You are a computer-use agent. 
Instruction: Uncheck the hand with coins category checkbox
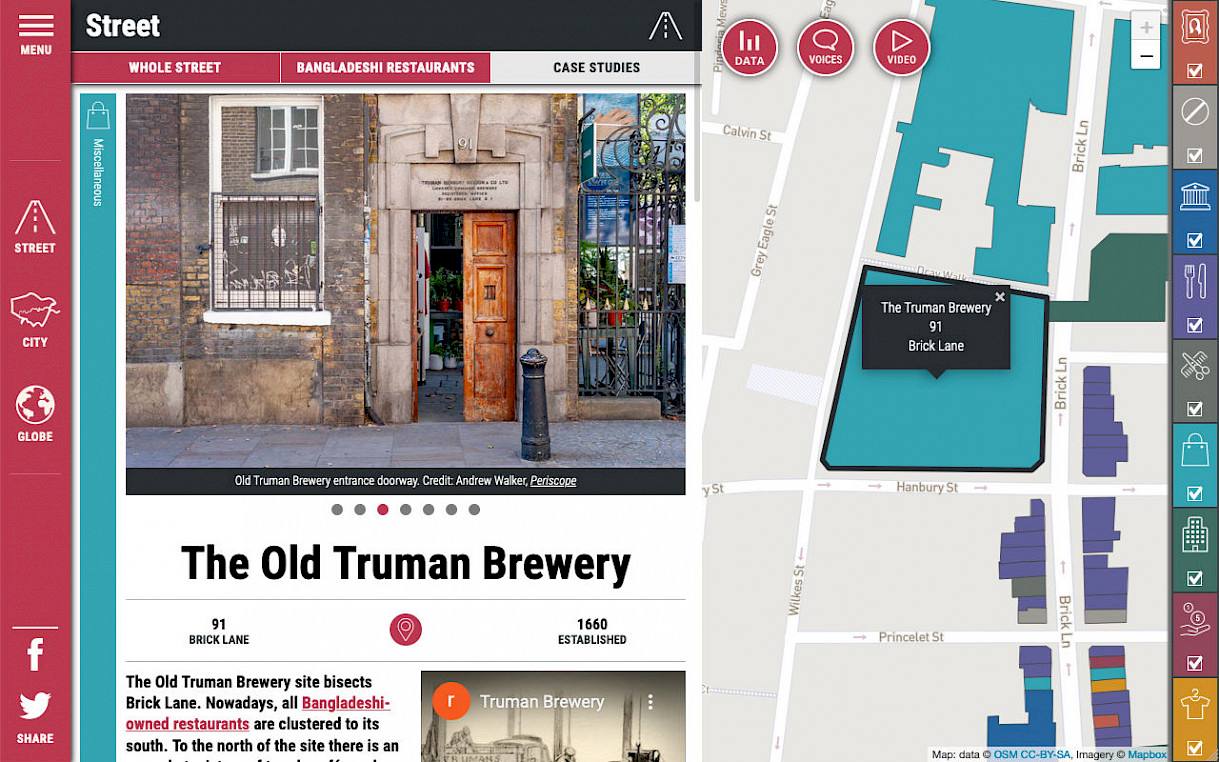click(1194, 663)
